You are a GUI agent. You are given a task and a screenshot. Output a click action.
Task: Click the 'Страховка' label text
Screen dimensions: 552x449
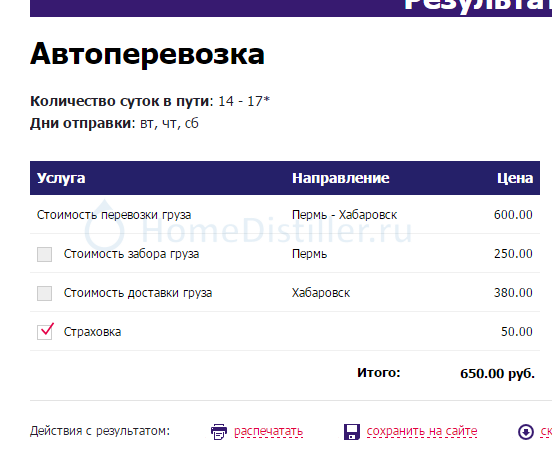coord(92,332)
